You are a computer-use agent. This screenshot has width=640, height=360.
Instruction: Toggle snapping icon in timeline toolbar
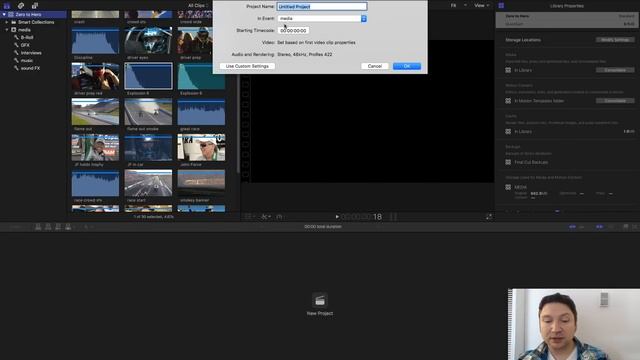599,227
